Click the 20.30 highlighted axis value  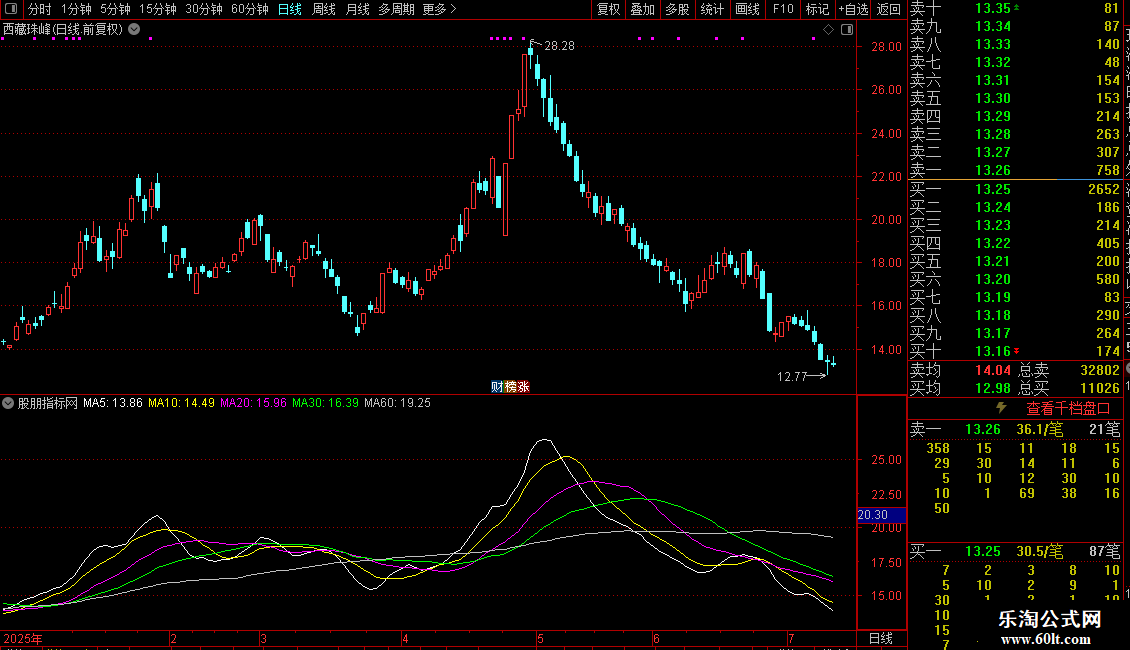click(881, 515)
